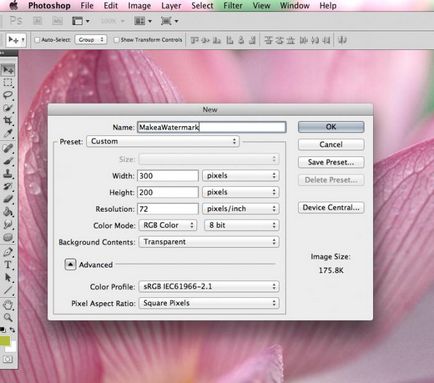Choose the Eyedropper tool

(x=8, y=133)
